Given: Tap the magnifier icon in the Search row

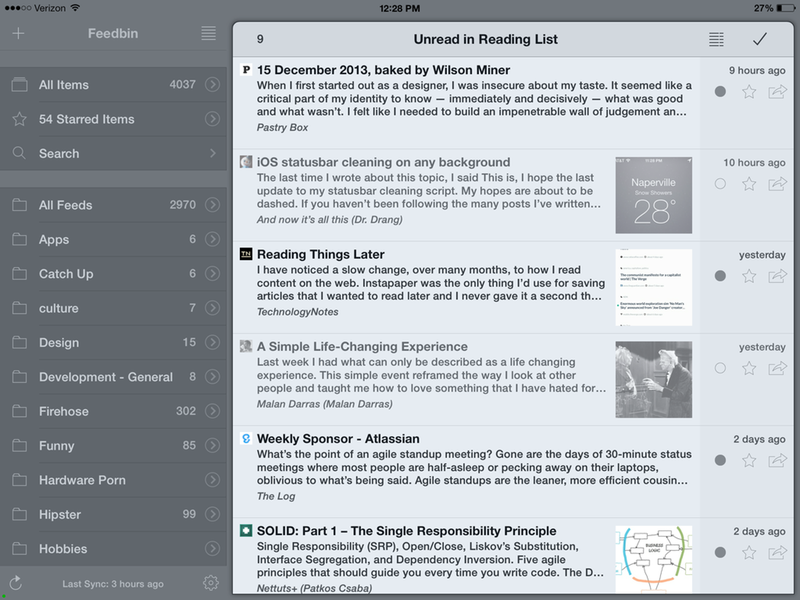Looking at the screenshot, I should (19, 153).
